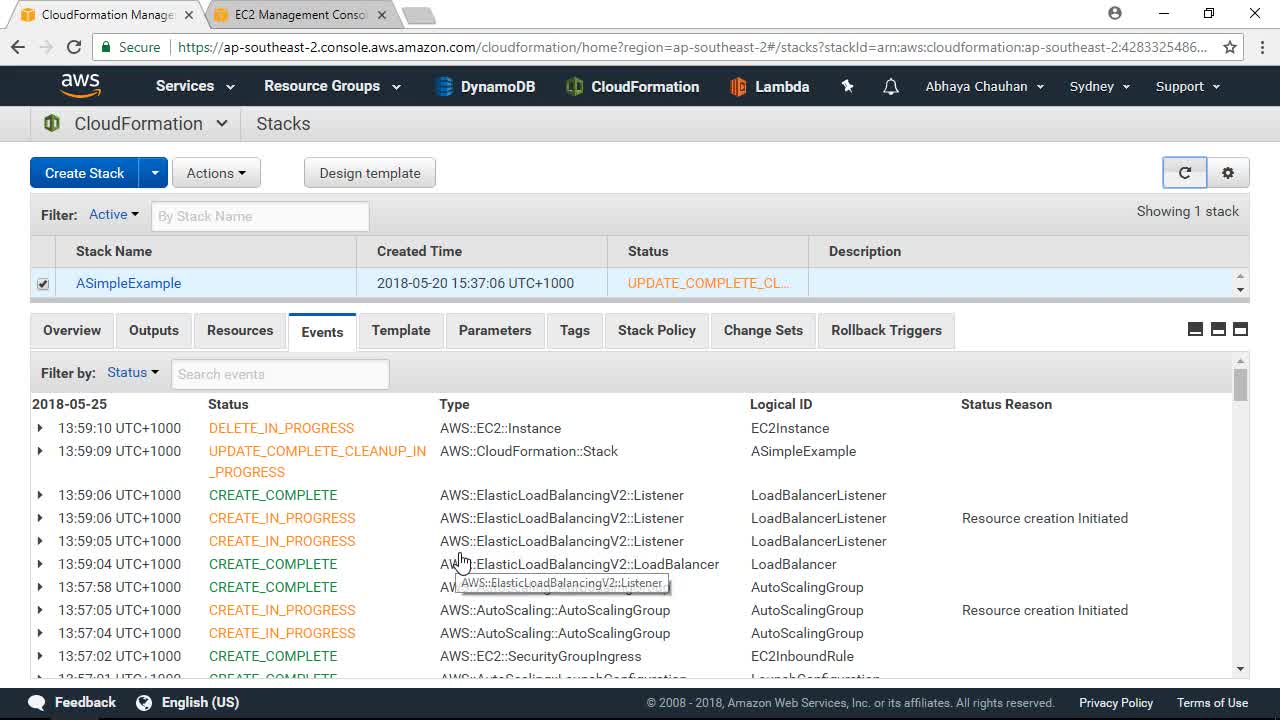Focus the By Stack Name filter field
This screenshot has height=720, width=1280.
[260, 216]
